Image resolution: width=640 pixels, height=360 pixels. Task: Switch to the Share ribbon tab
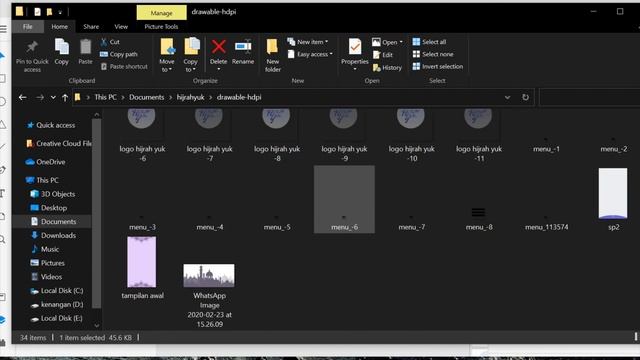(91, 27)
